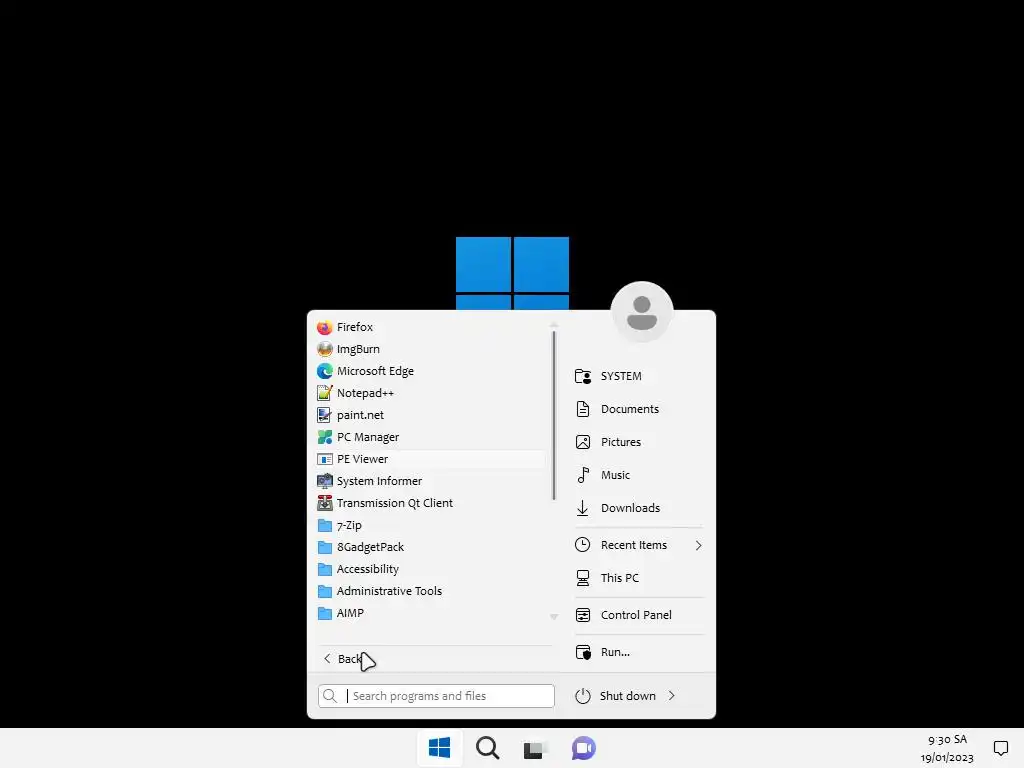
Task: Open paint.net from the programs list
Action: click(x=430, y=415)
